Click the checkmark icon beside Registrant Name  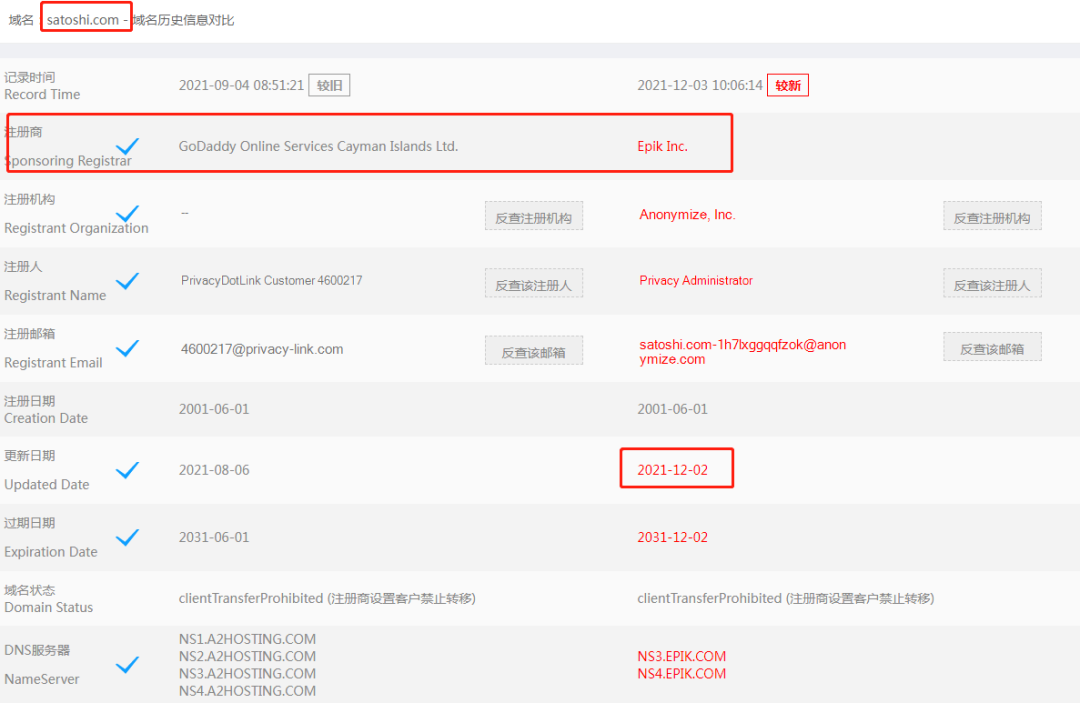[127, 281]
